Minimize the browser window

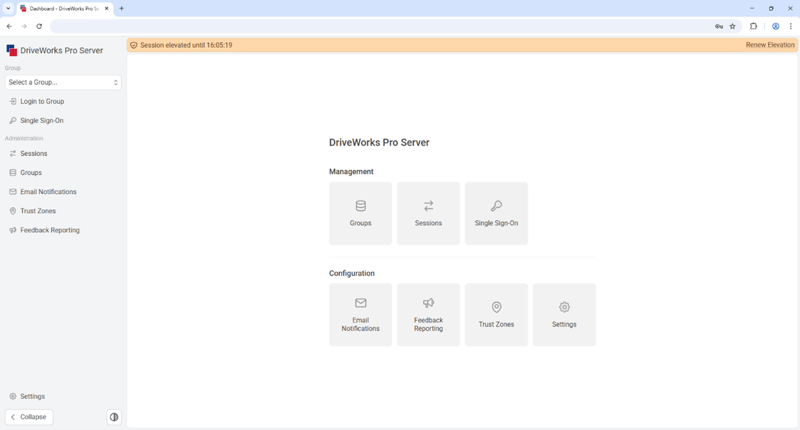tap(752, 8)
